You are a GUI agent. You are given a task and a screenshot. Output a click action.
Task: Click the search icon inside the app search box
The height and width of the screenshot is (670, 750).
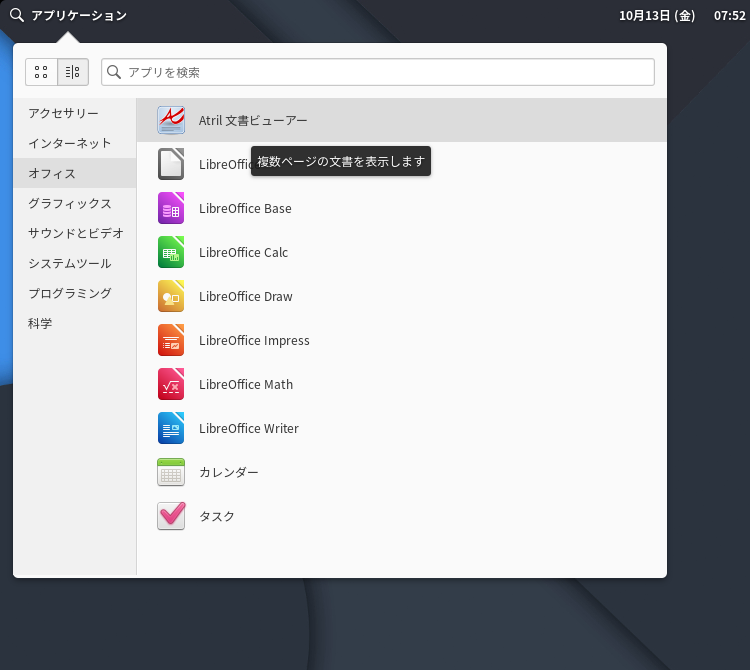114,72
